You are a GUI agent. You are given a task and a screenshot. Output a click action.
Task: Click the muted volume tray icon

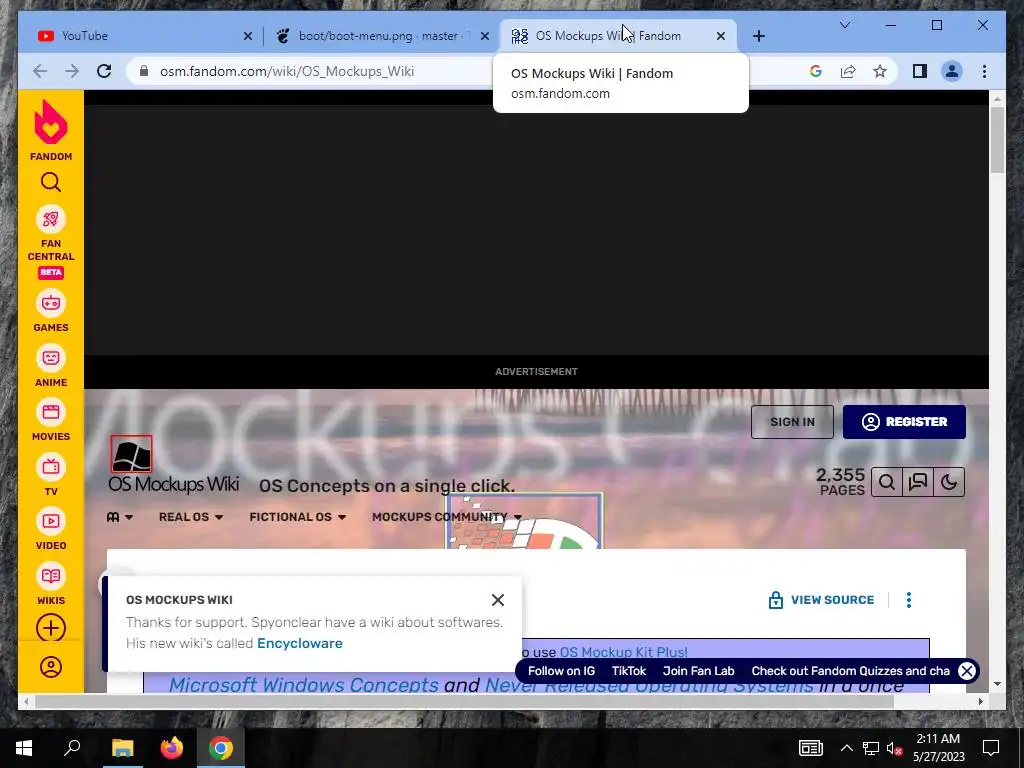tap(895, 748)
